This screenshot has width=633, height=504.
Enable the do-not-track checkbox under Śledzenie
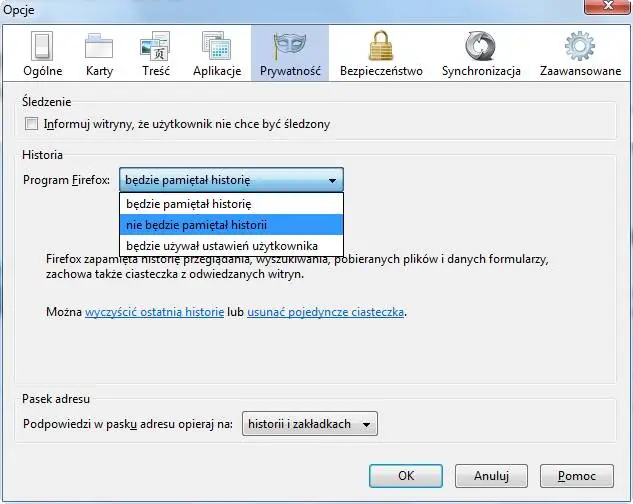(x=32, y=124)
